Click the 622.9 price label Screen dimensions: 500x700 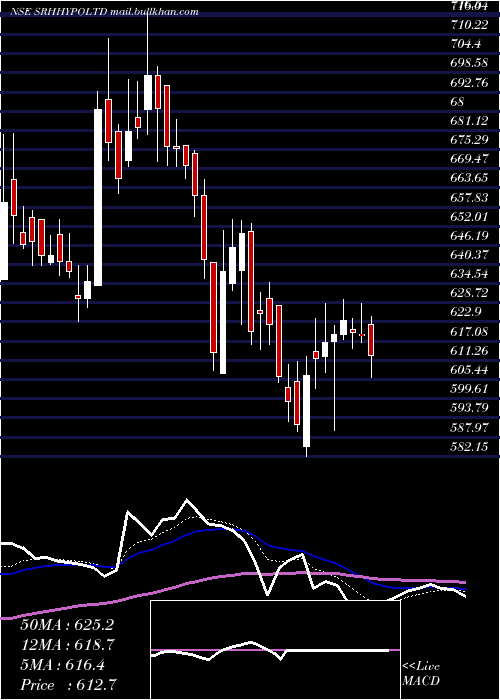[467, 312]
